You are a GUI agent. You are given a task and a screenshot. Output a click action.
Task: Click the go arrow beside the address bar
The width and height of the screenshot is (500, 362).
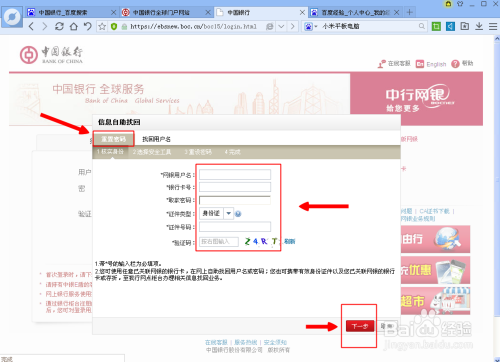click(293, 26)
